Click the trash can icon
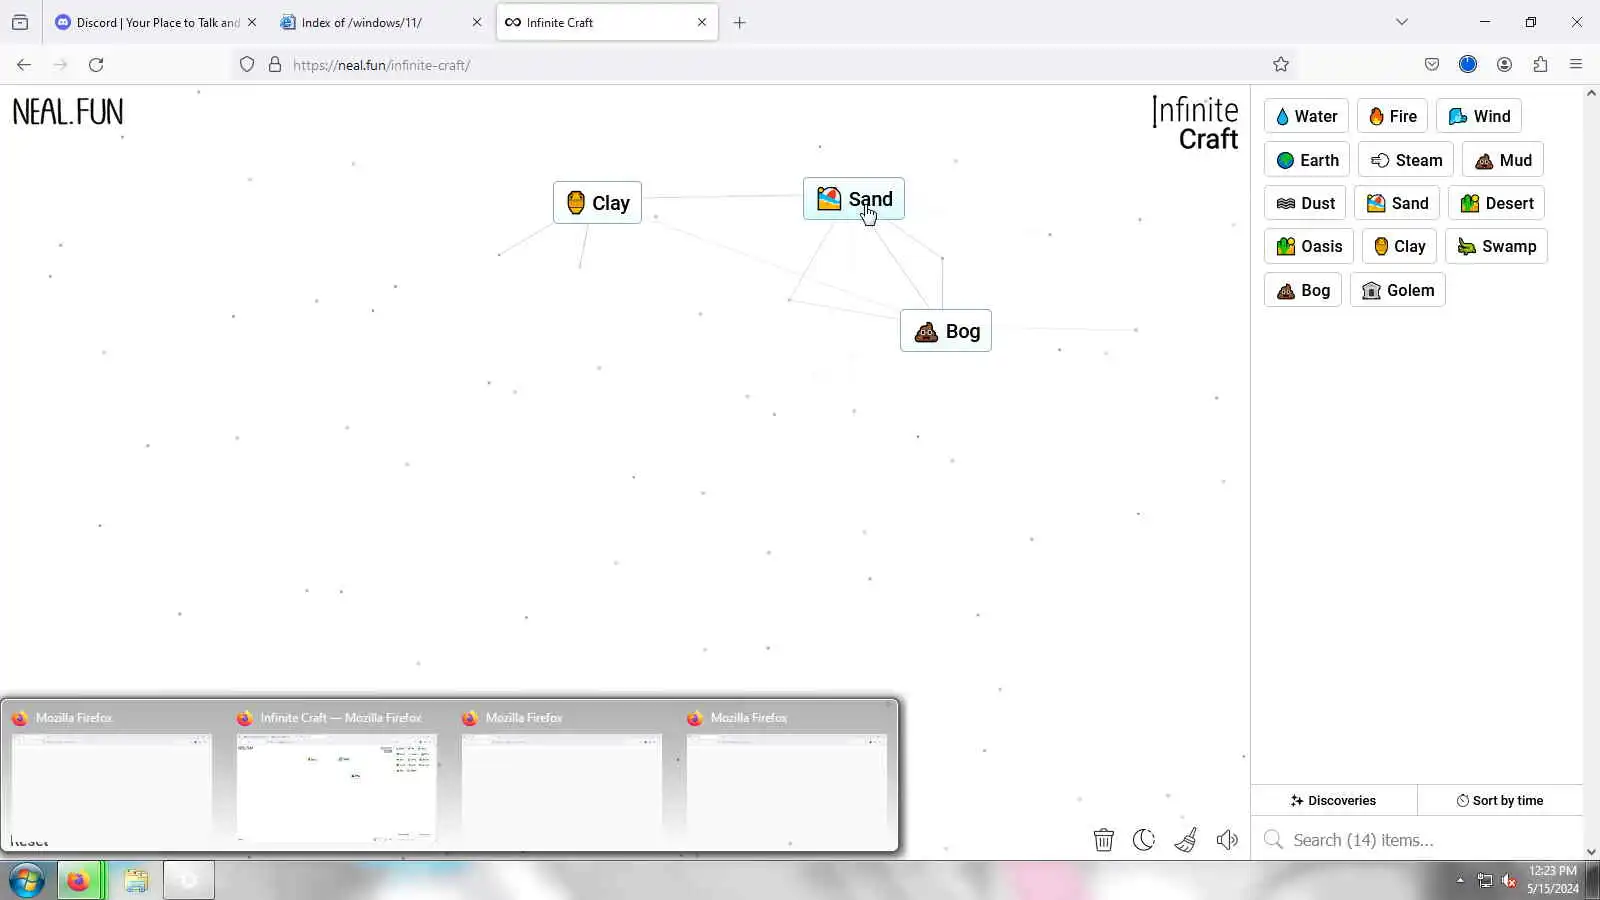The image size is (1600, 900). click(x=1104, y=840)
